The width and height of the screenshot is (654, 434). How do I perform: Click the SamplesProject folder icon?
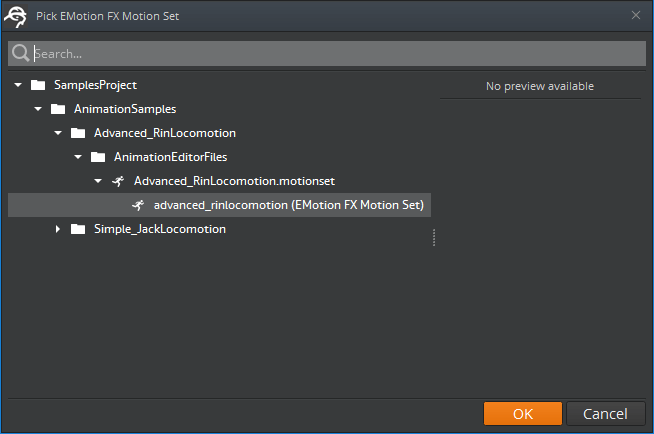pyautogui.click(x=38, y=85)
